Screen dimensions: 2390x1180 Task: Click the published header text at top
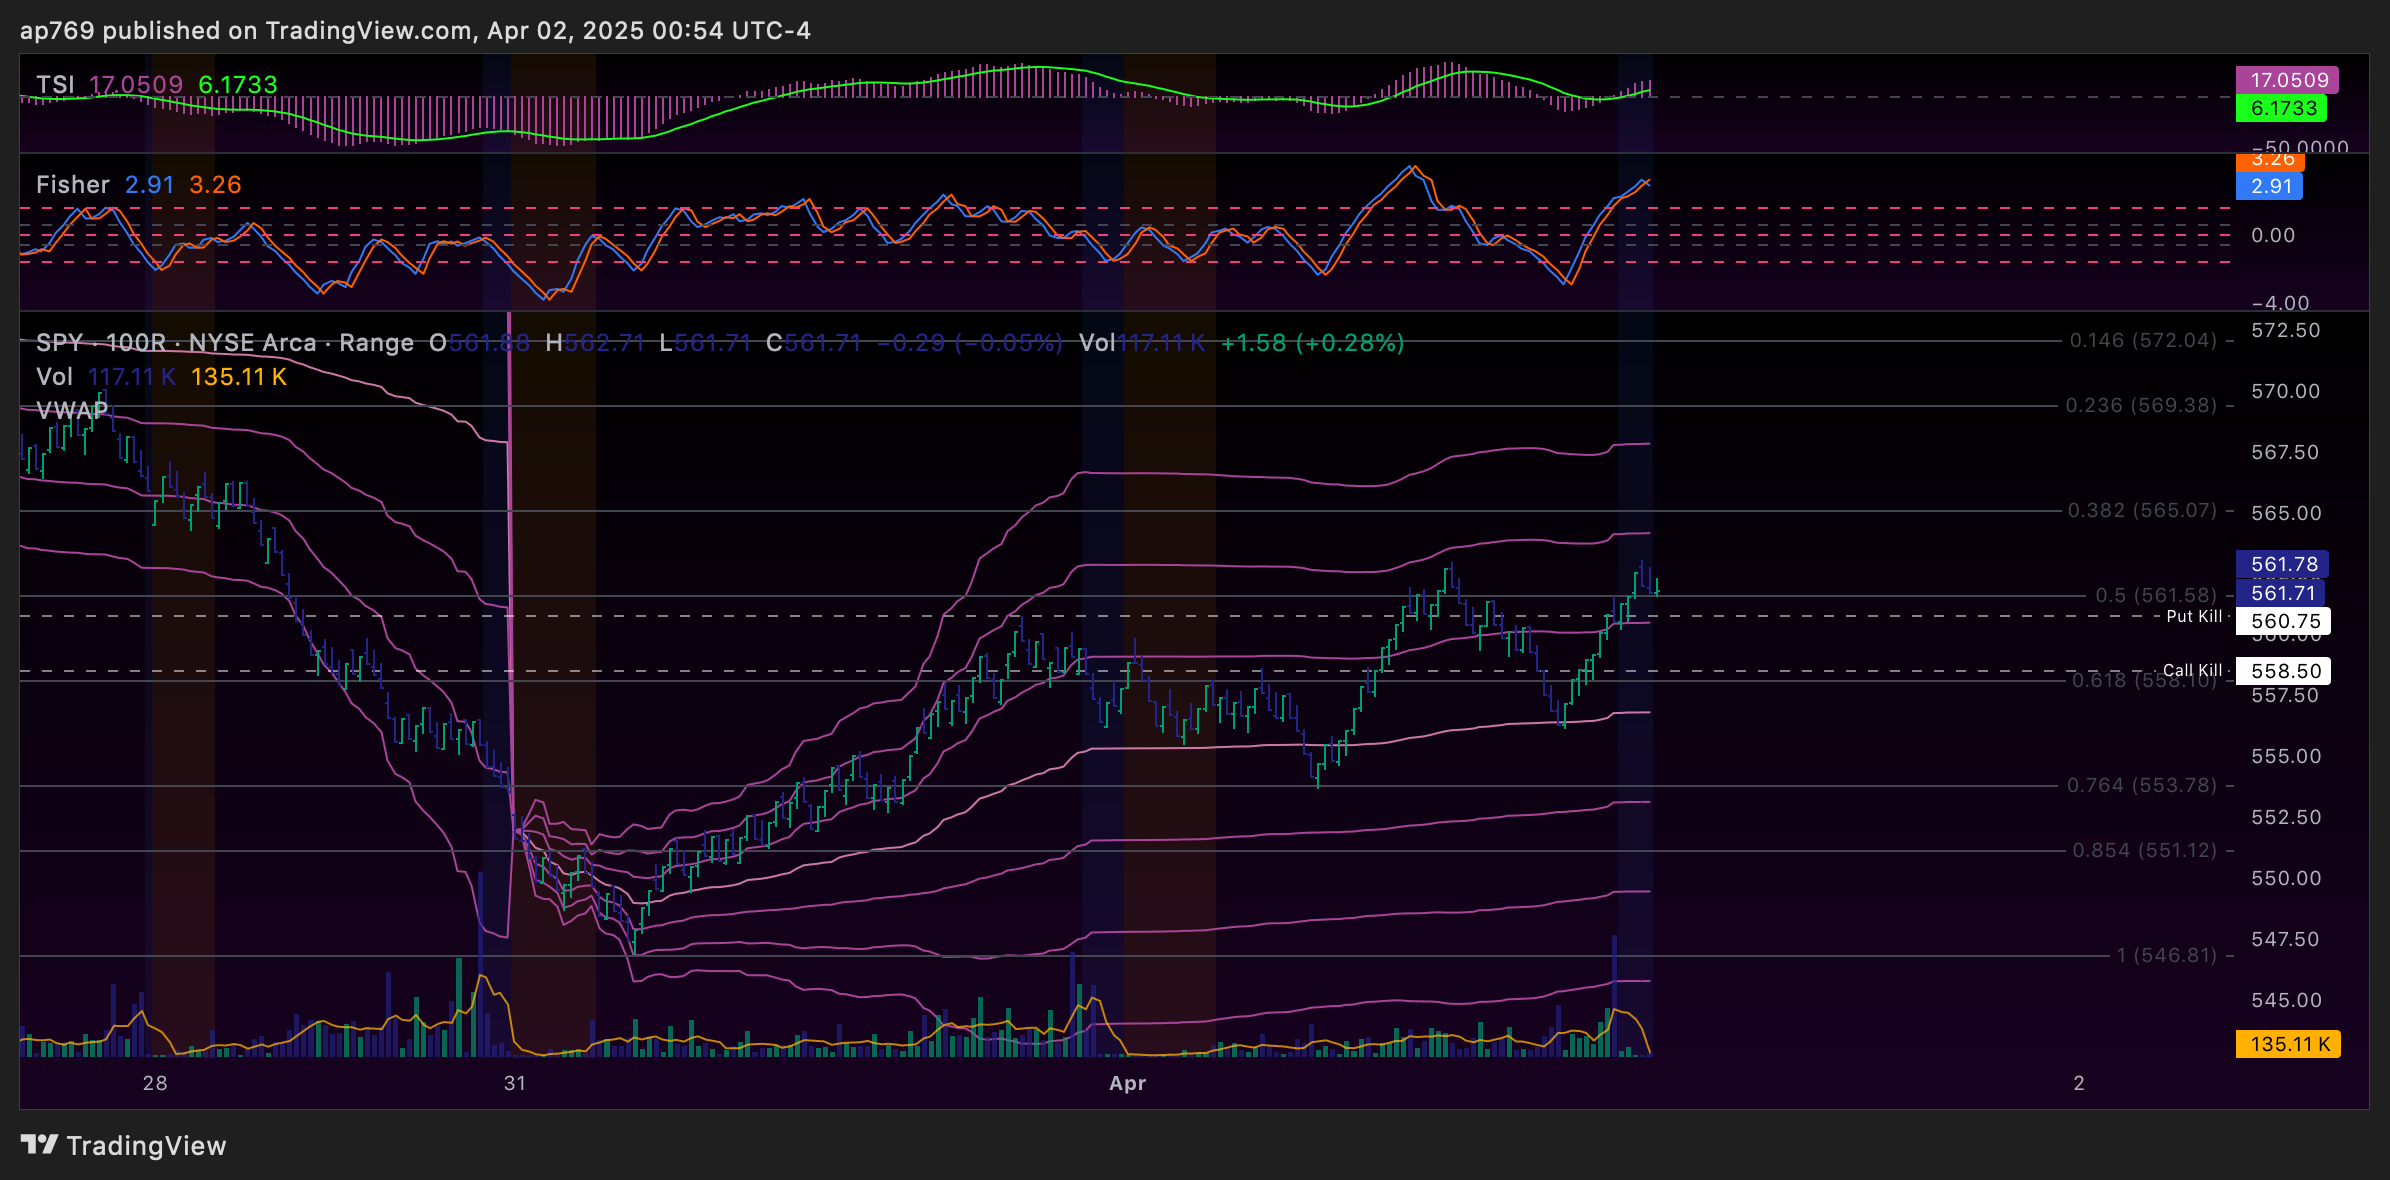coord(415,31)
